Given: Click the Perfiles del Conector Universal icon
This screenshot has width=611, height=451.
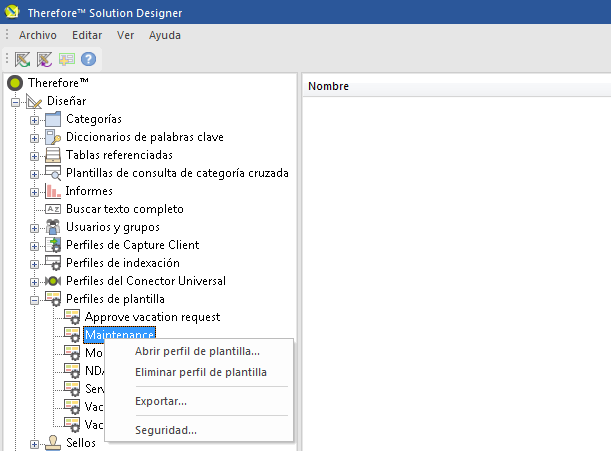Looking at the screenshot, I should tap(53, 281).
